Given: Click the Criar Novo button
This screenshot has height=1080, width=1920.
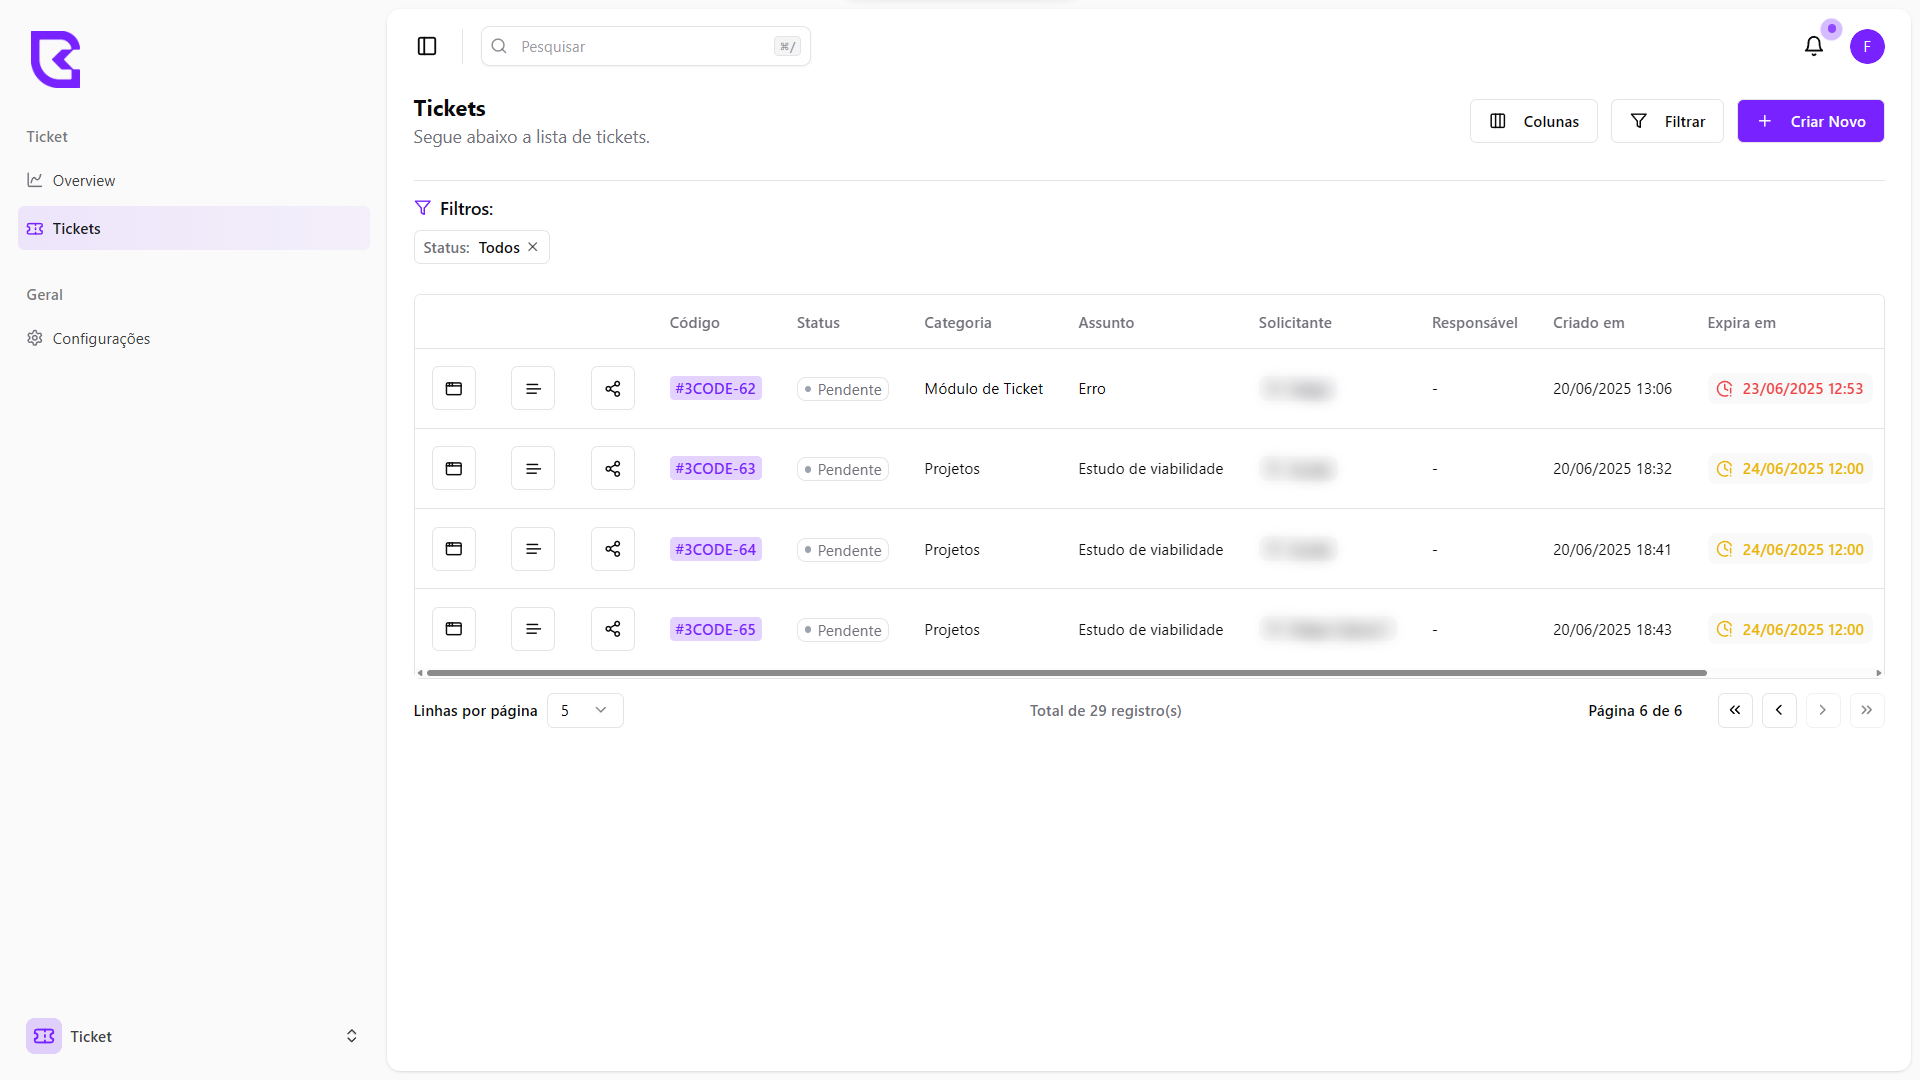Looking at the screenshot, I should (1810, 121).
